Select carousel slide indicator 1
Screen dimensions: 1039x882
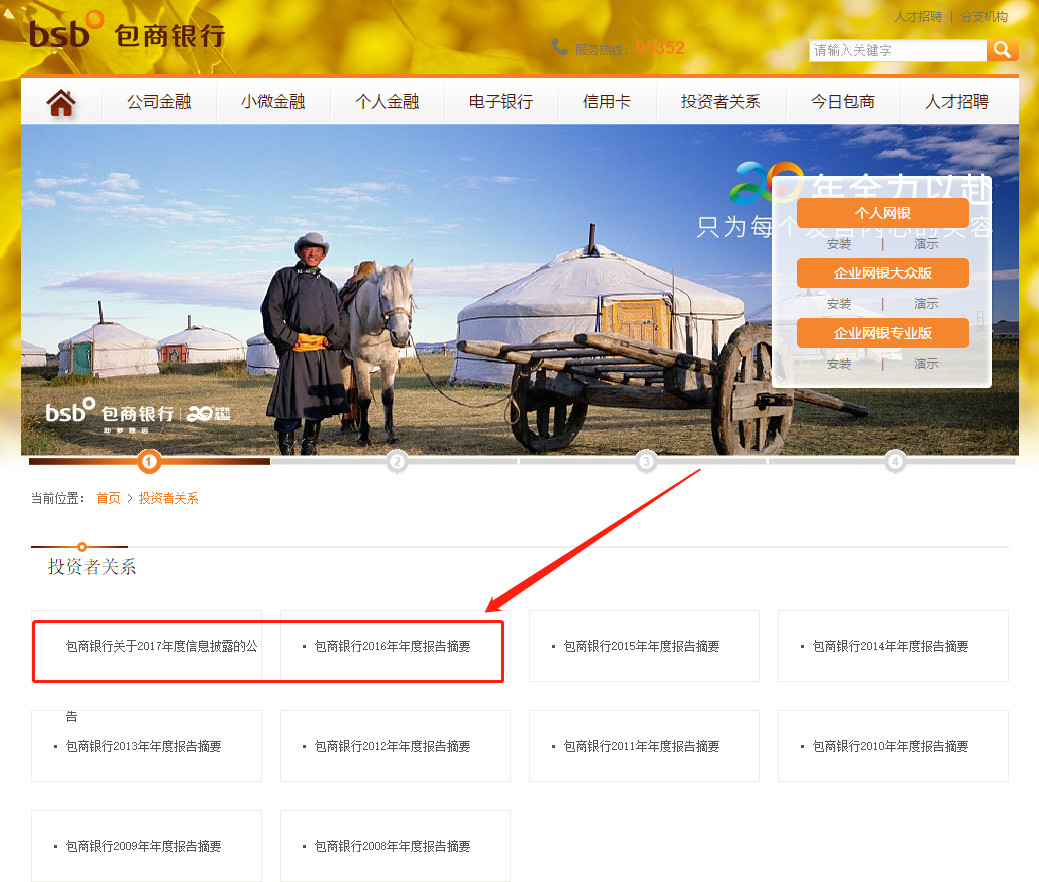point(149,462)
